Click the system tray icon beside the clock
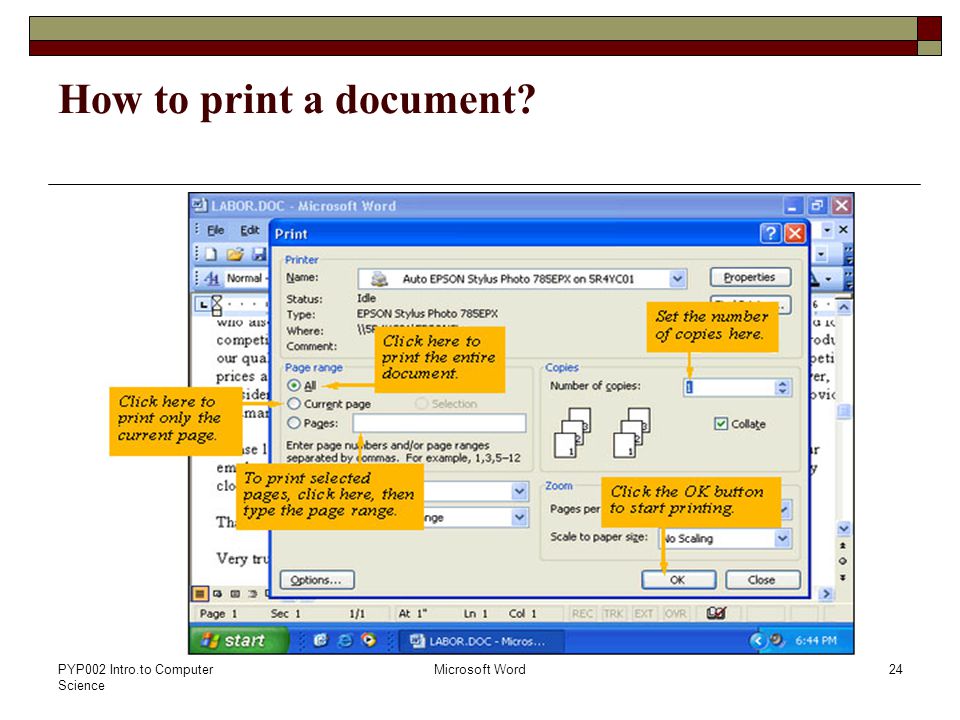 (x=777, y=640)
